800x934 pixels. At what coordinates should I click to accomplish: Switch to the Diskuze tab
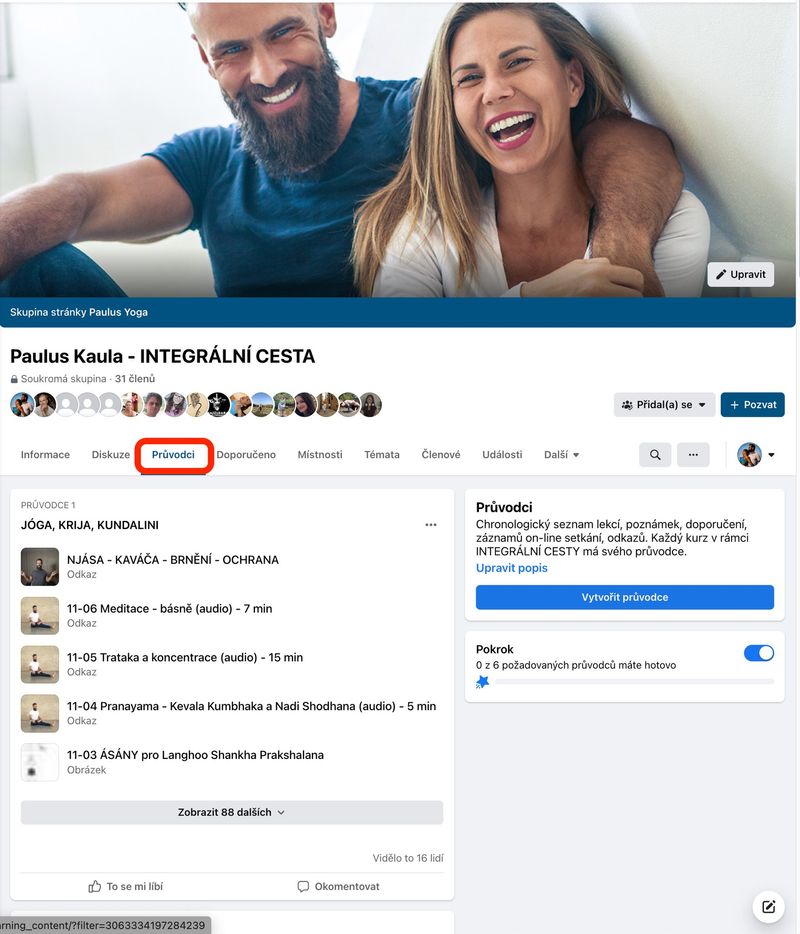tap(110, 454)
